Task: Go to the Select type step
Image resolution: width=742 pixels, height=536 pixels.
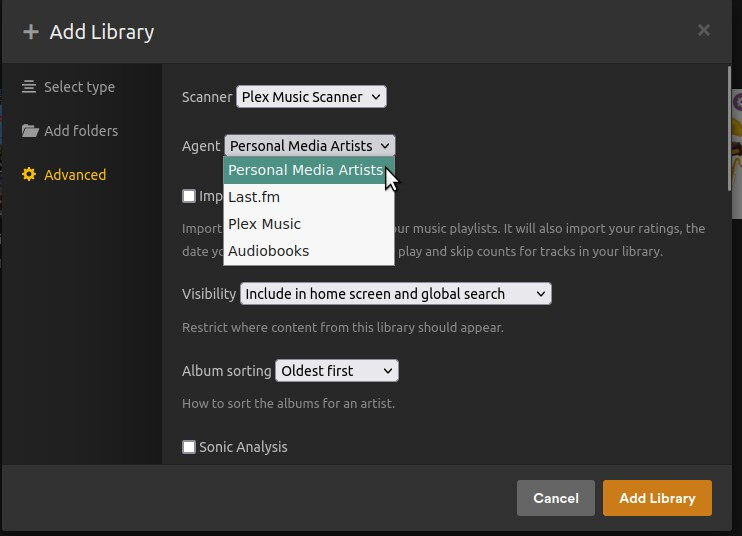Action: pos(79,87)
